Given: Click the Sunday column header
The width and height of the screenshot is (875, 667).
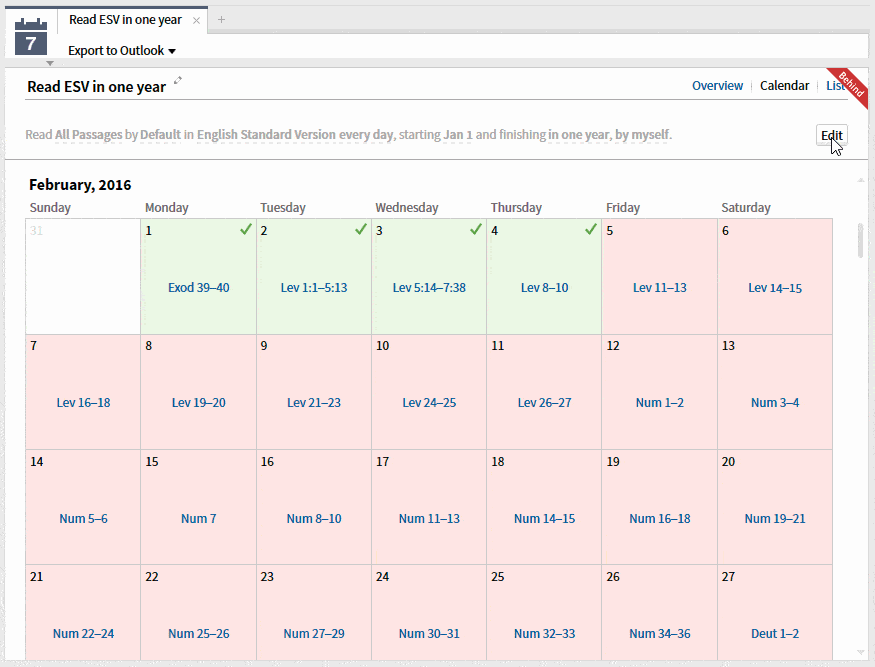Looking at the screenshot, I should tap(50, 208).
